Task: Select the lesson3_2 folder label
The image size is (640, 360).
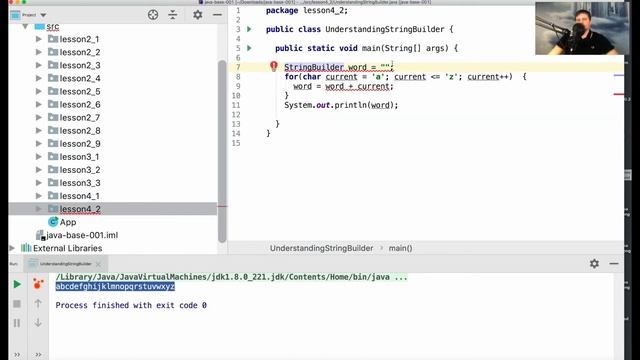Action: 80,170
